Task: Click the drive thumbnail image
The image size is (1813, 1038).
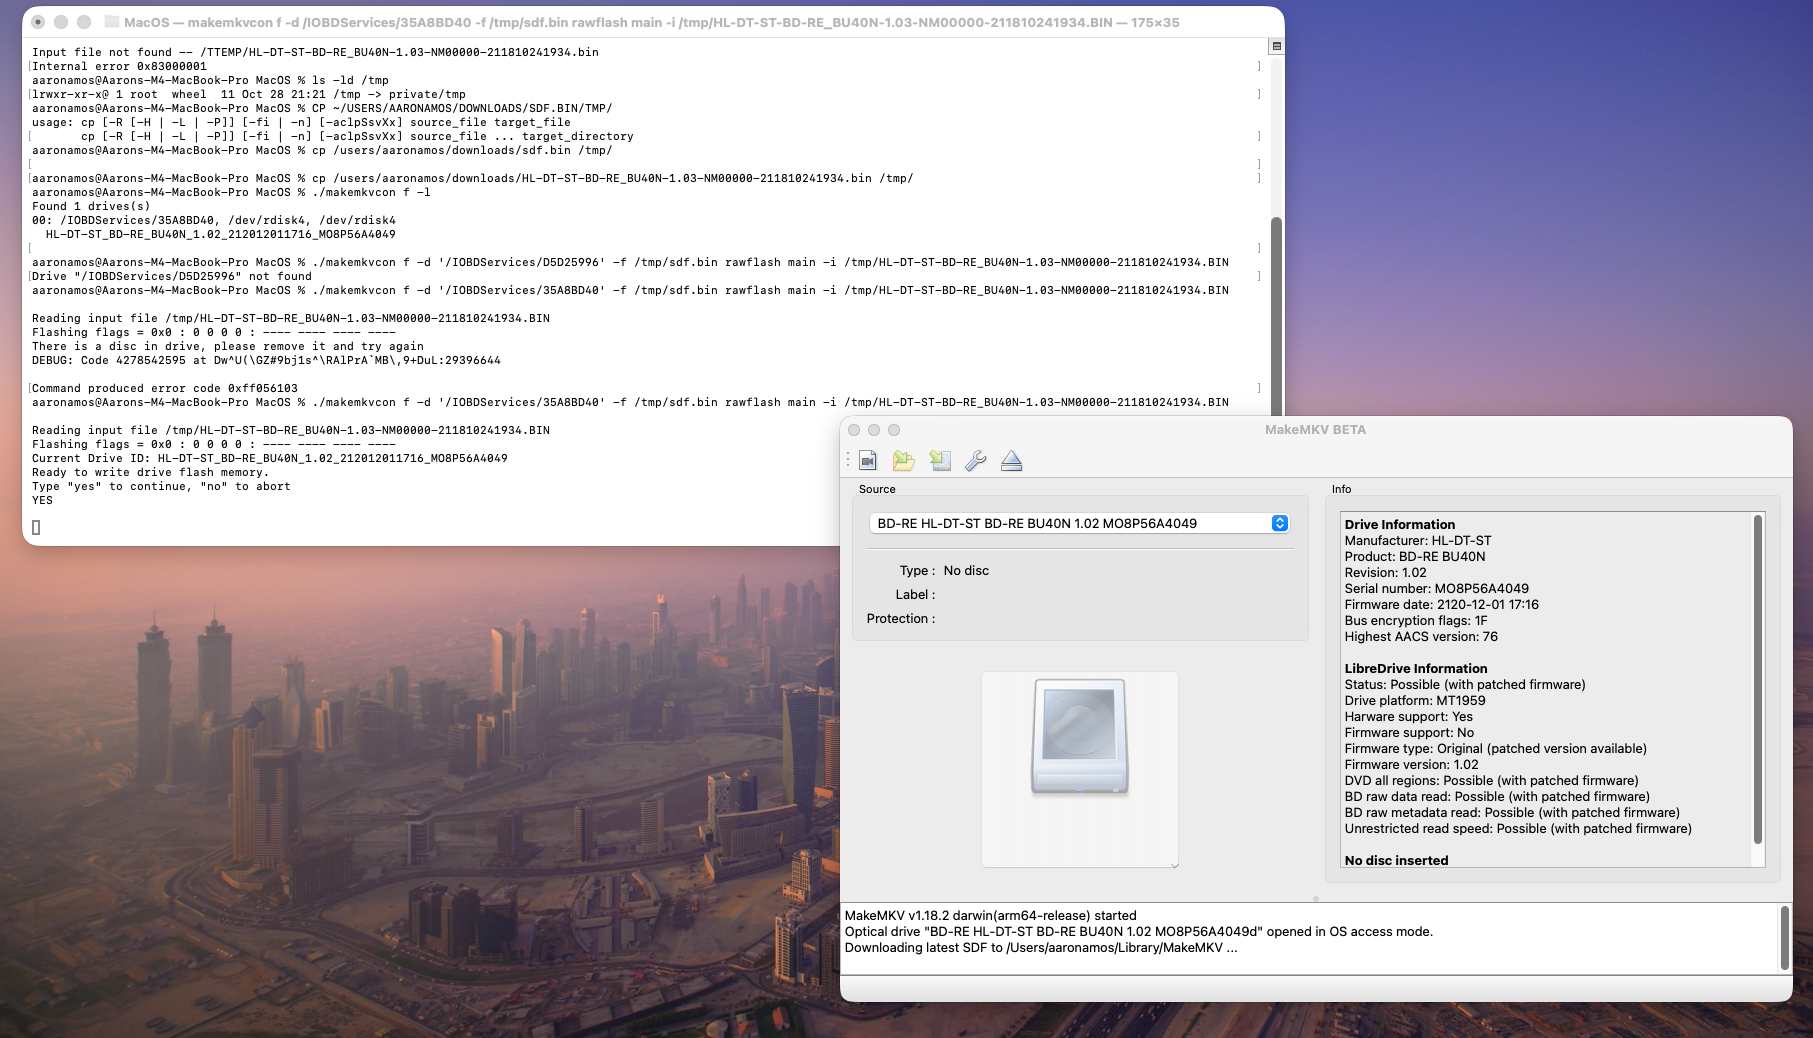Action: pos(1080,740)
